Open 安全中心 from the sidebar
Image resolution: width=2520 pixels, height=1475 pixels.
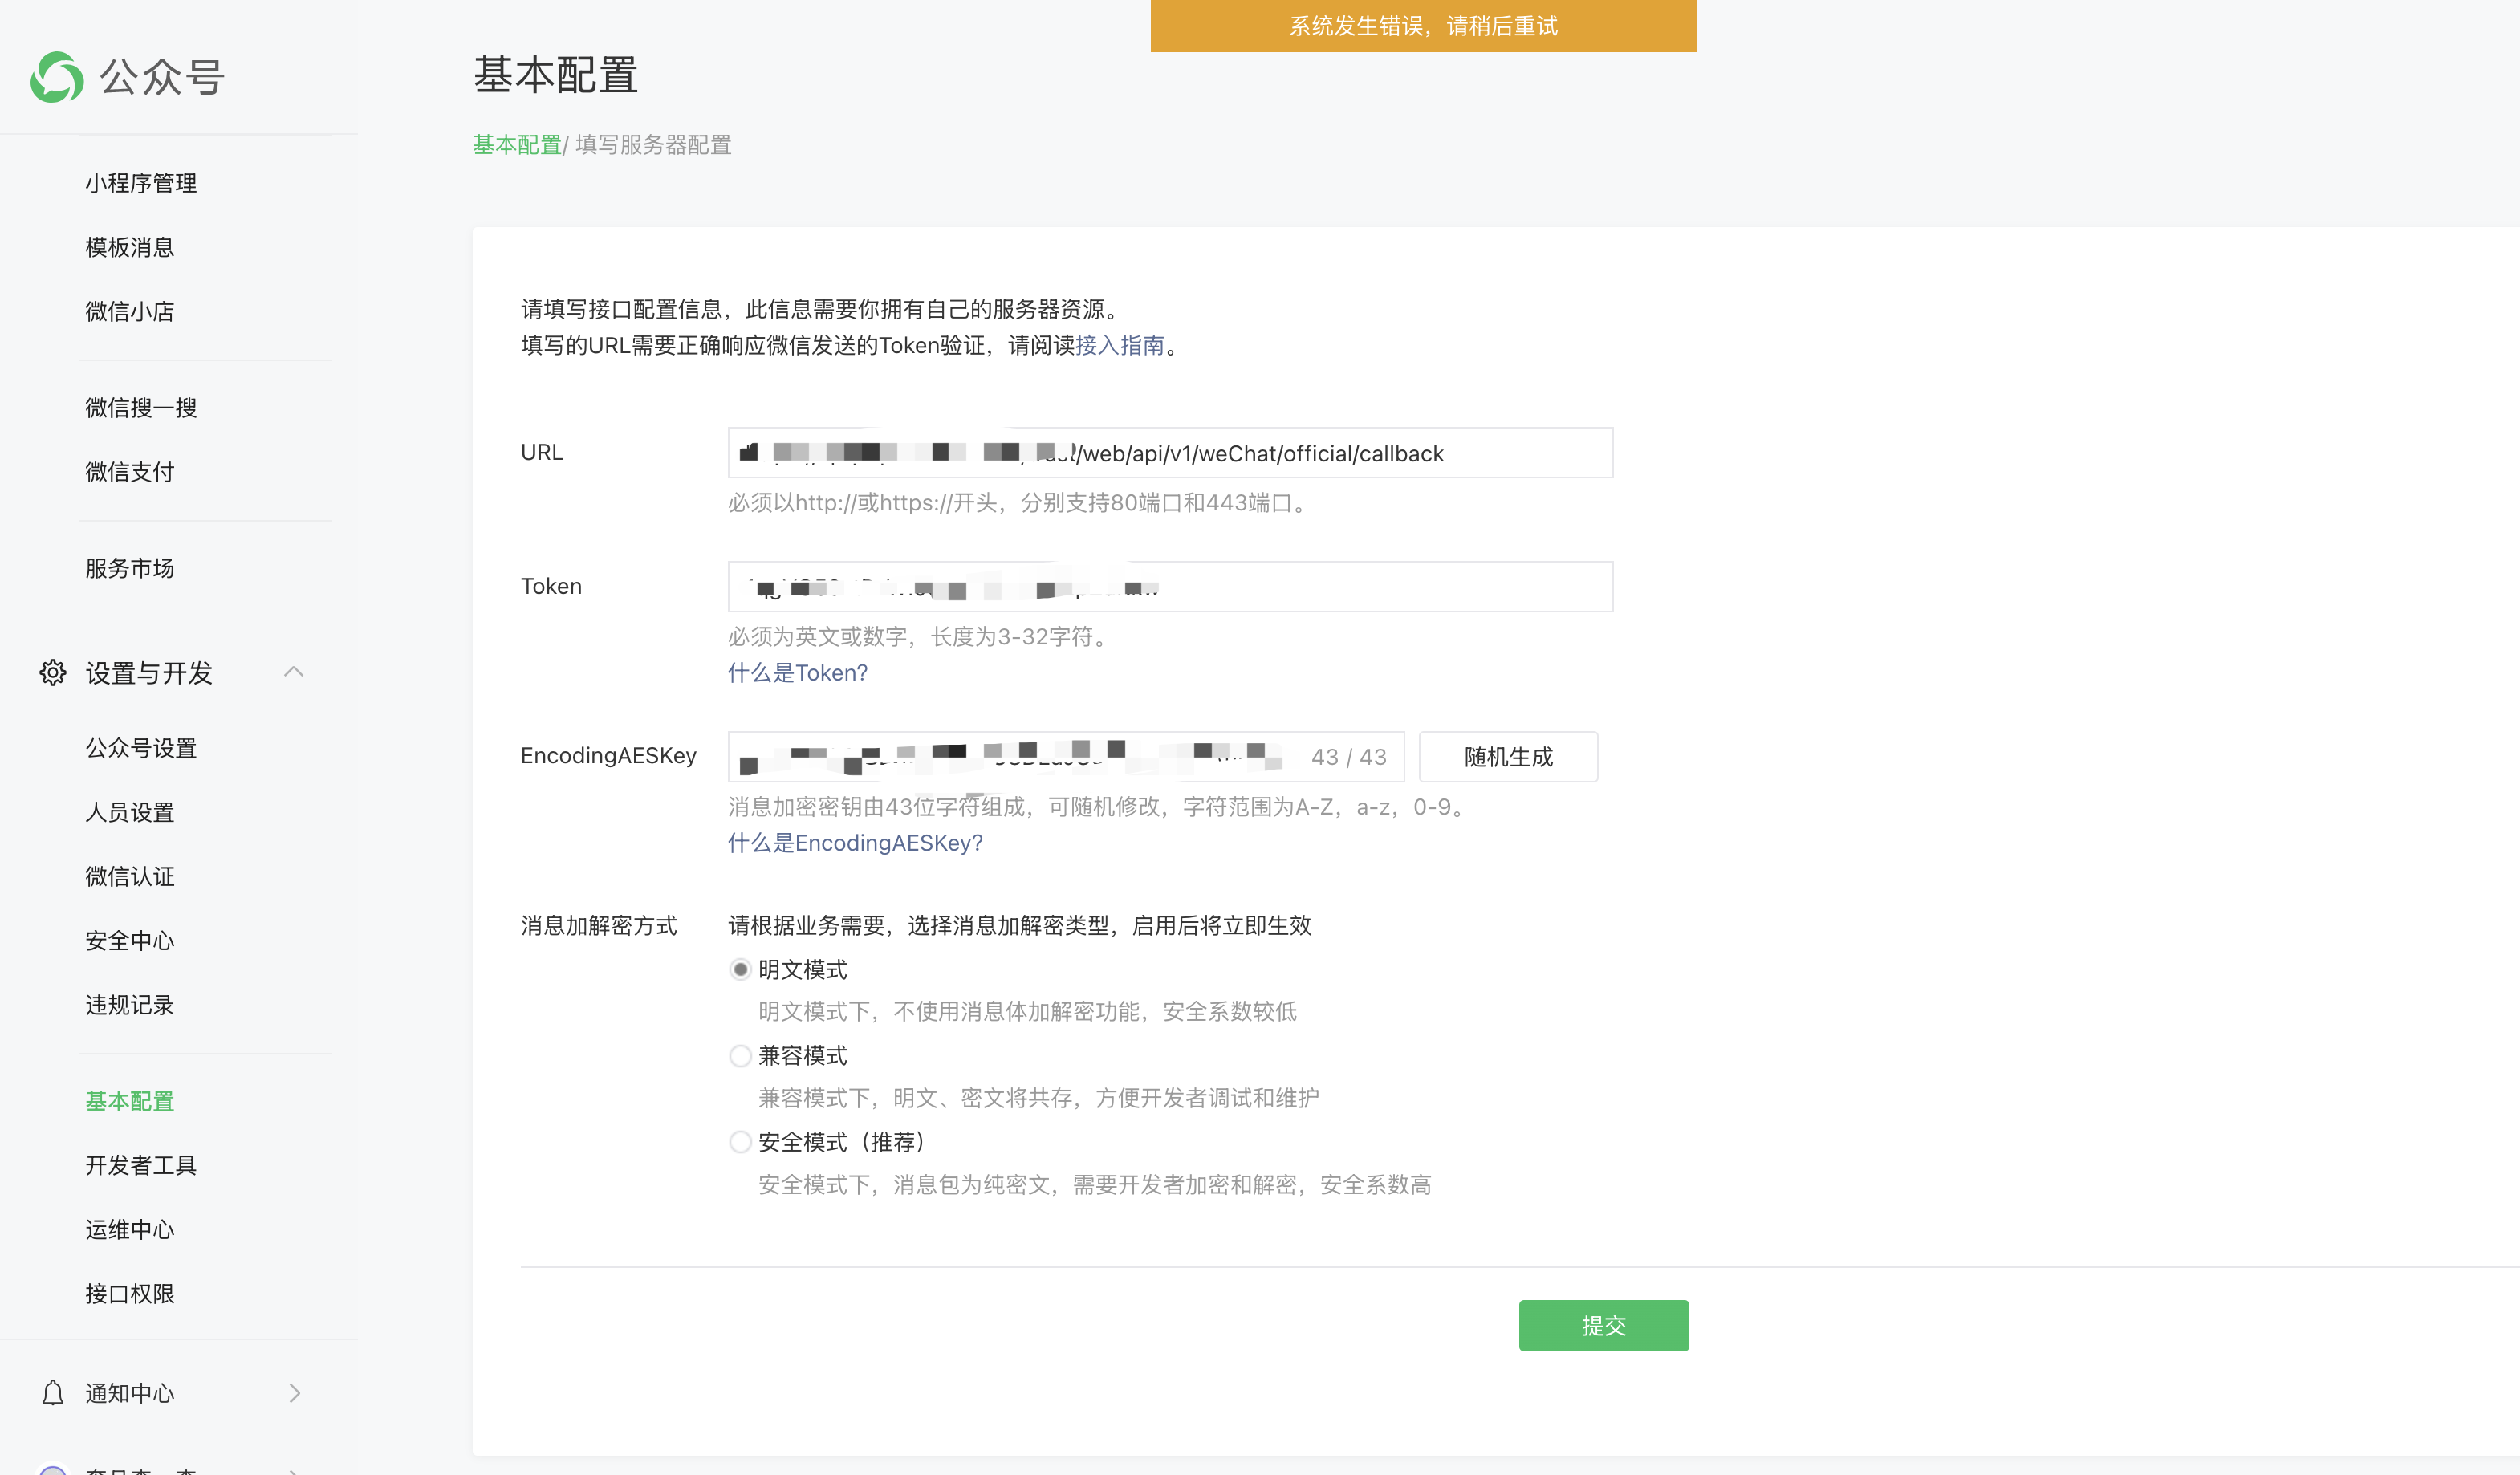pos(130,941)
